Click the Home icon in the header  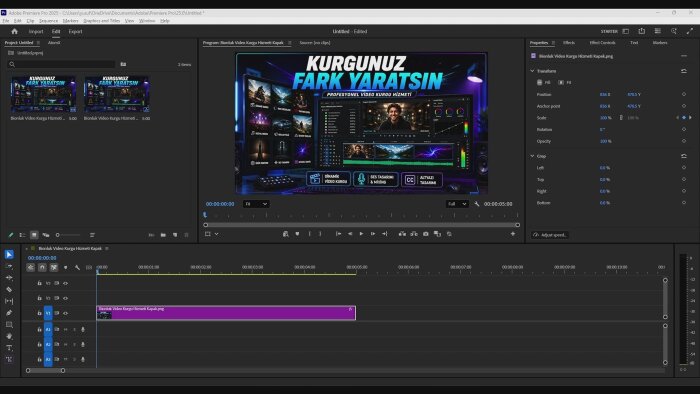tap(14, 31)
